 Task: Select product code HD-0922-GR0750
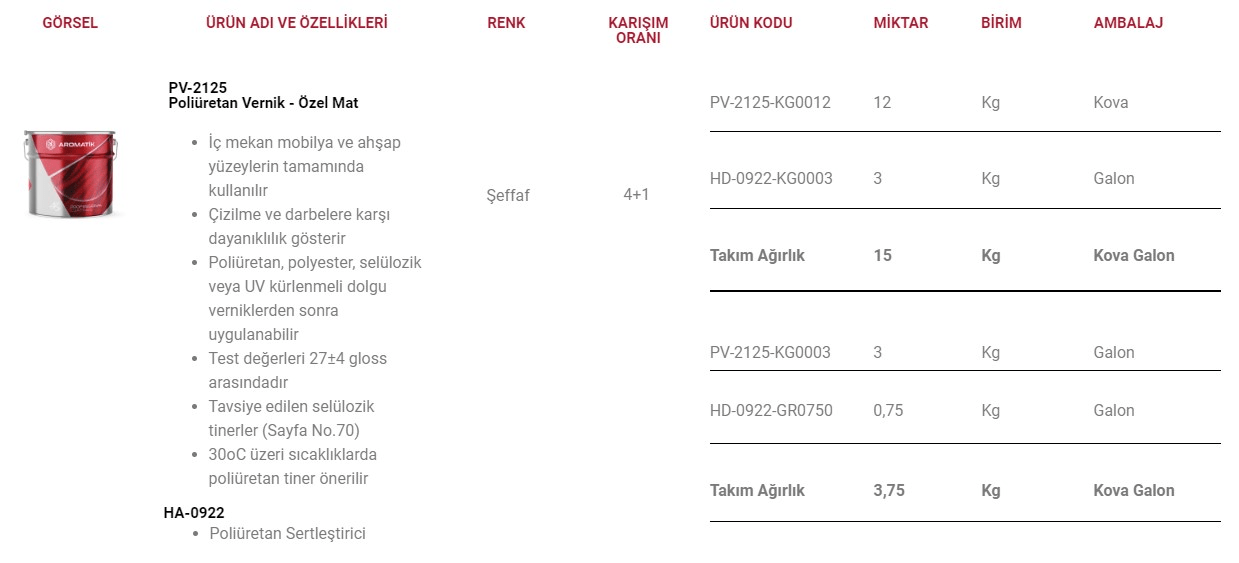click(771, 410)
